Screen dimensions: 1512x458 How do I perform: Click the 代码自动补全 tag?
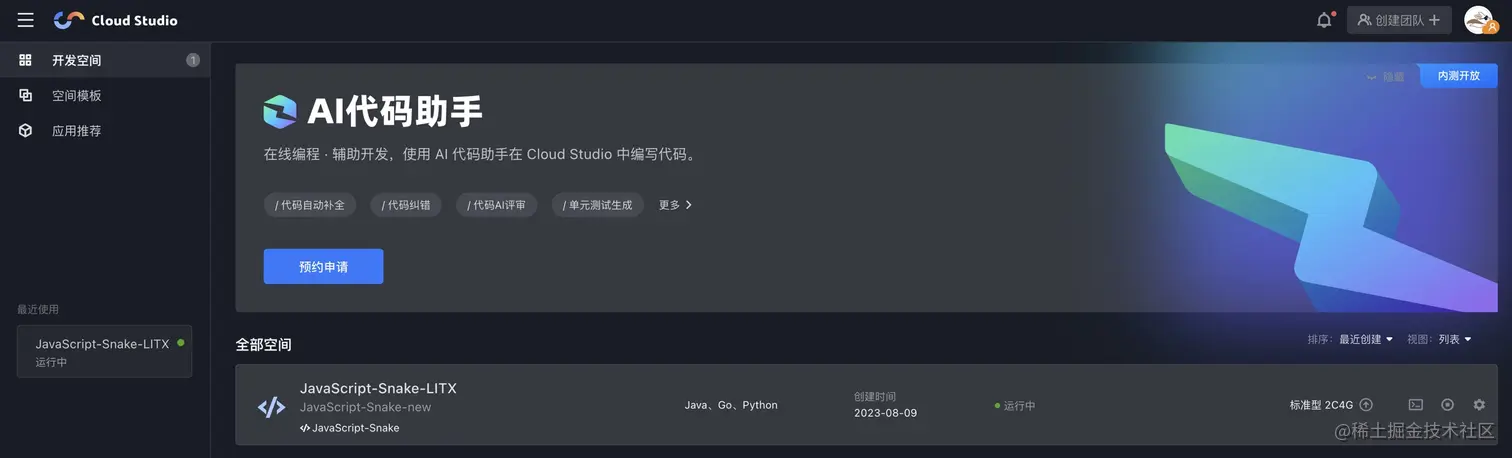click(310, 205)
